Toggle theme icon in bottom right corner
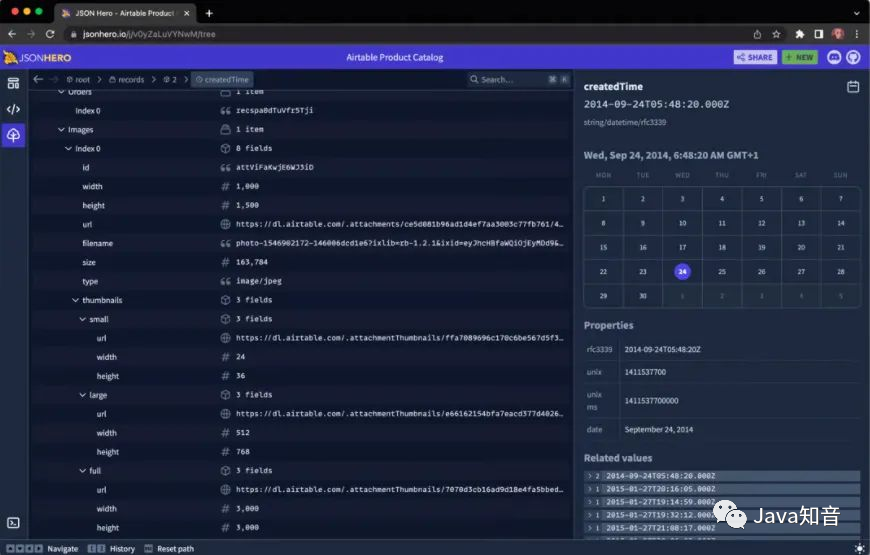870x555 pixels. point(859,548)
